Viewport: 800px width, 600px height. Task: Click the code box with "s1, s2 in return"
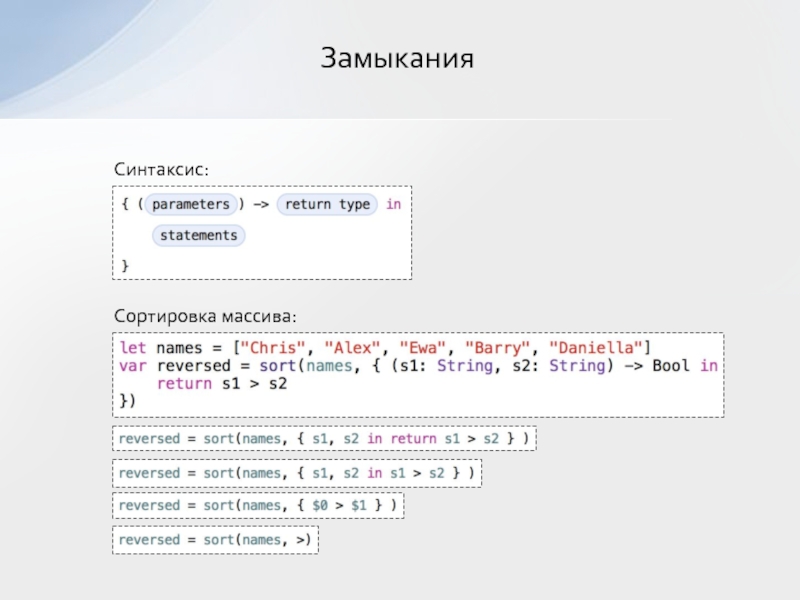click(323, 439)
